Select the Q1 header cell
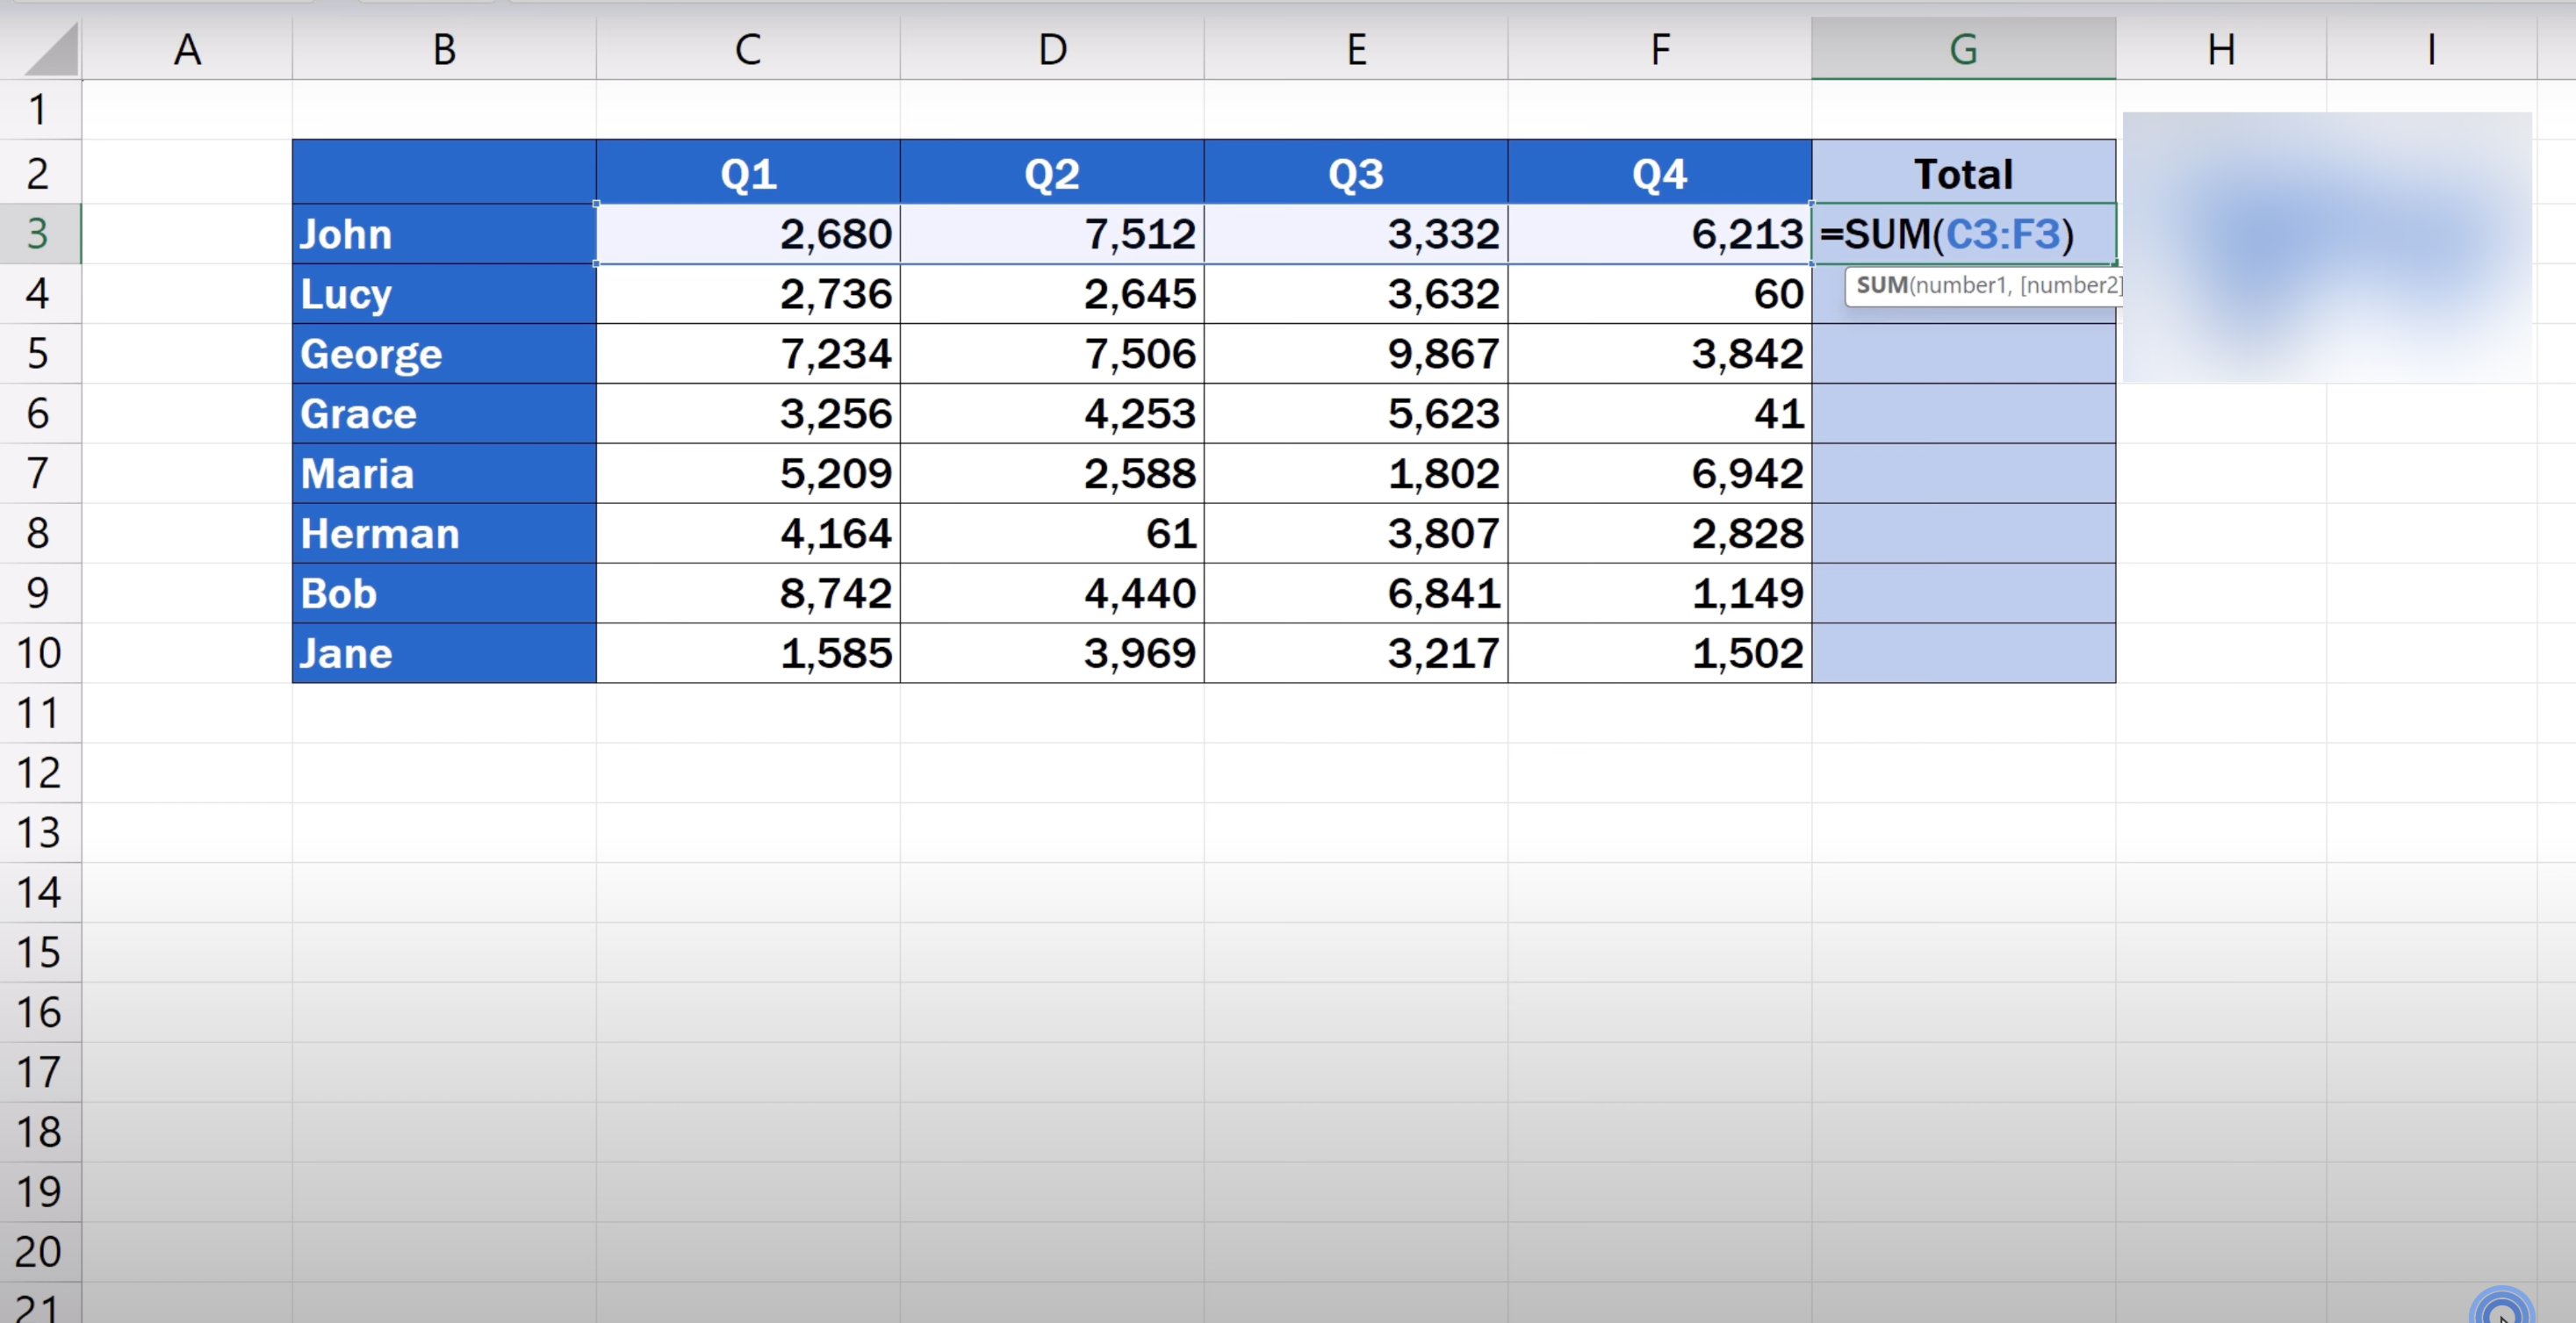 (748, 173)
